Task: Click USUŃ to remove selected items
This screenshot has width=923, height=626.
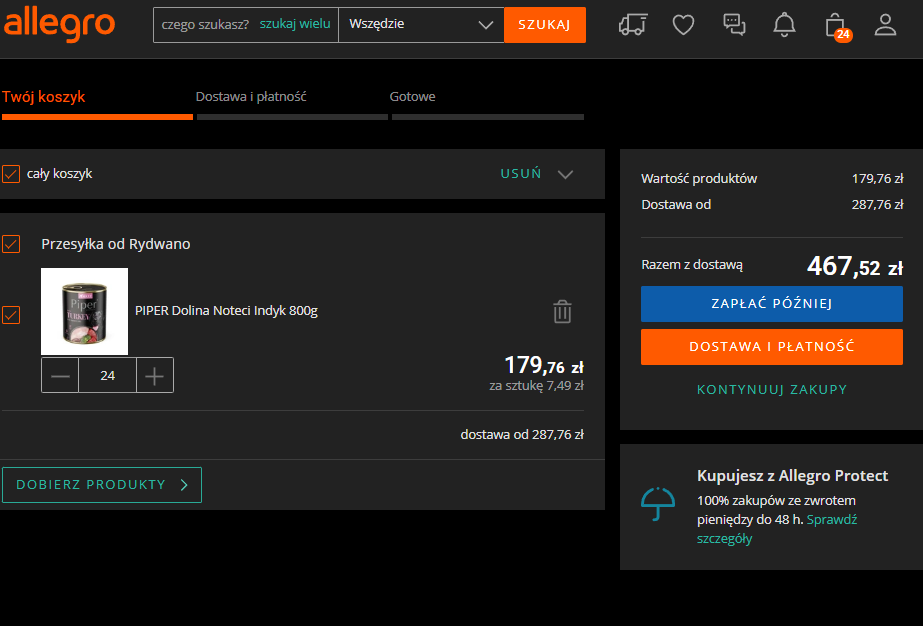Action: [521, 174]
